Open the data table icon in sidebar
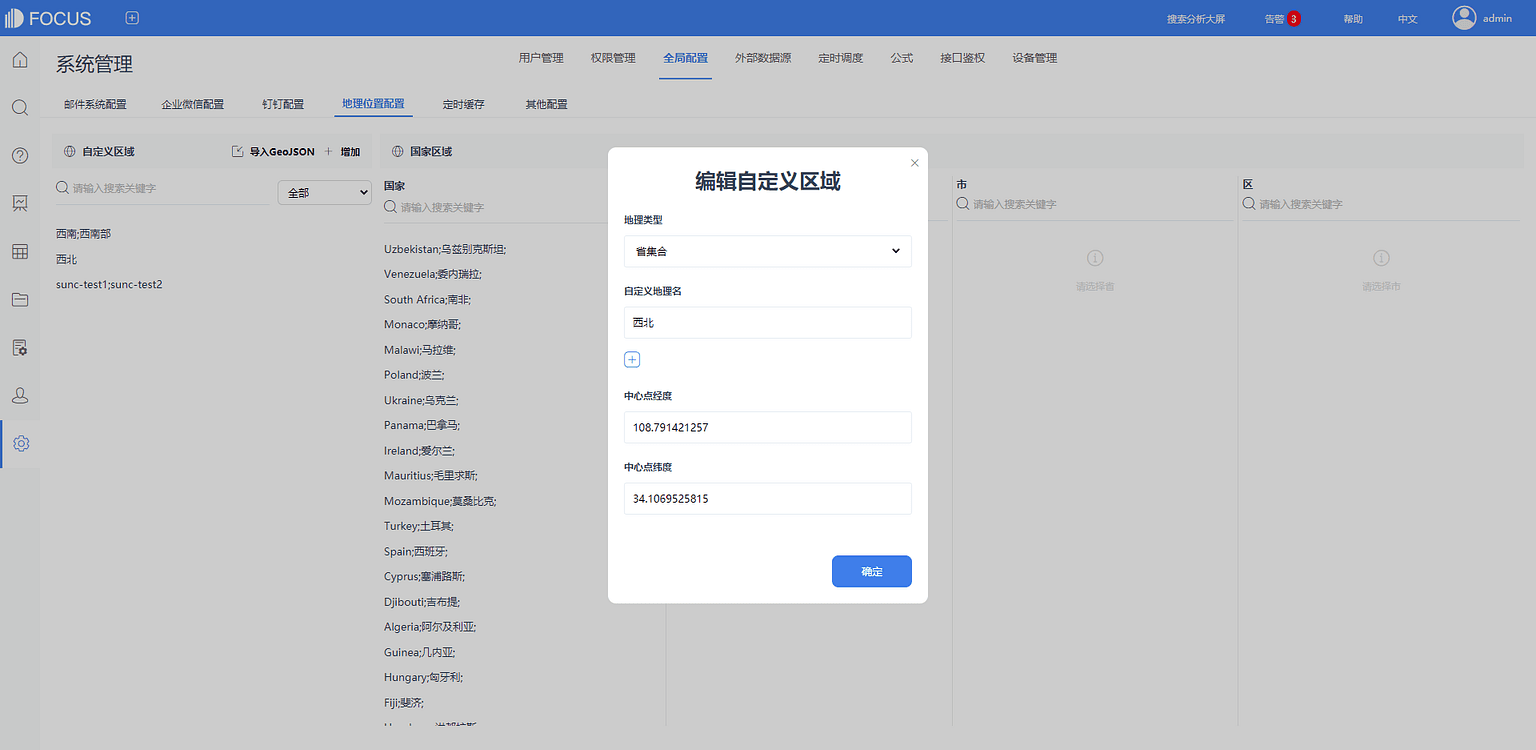Image resolution: width=1536 pixels, height=750 pixels. (20, 251)
